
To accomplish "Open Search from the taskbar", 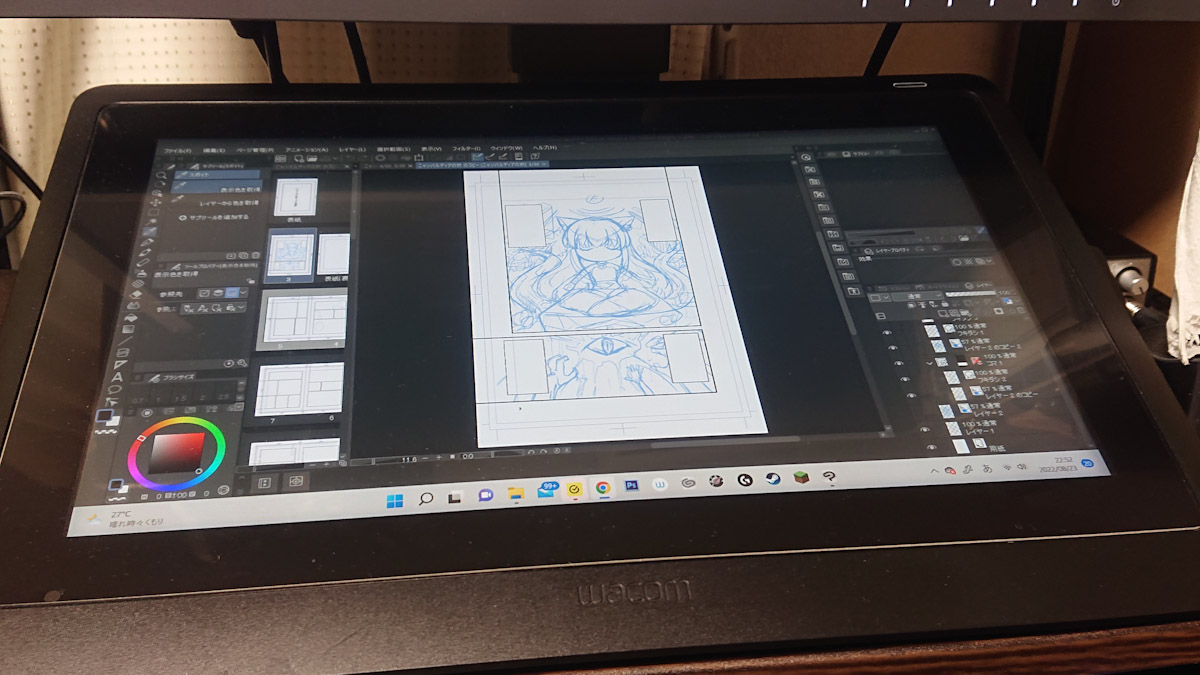I will [x=425, y=497].
